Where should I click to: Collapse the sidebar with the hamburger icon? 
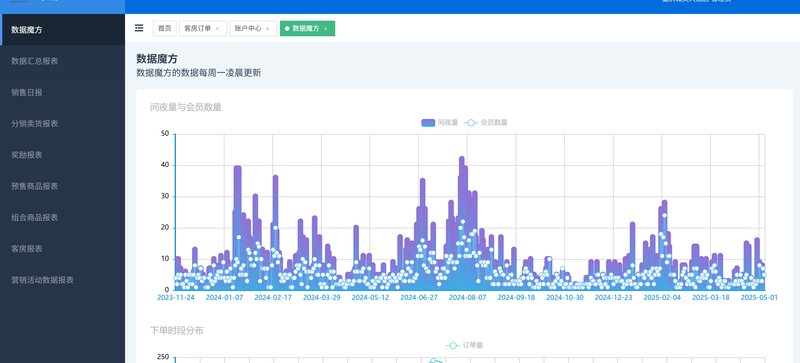pos(139,28)
